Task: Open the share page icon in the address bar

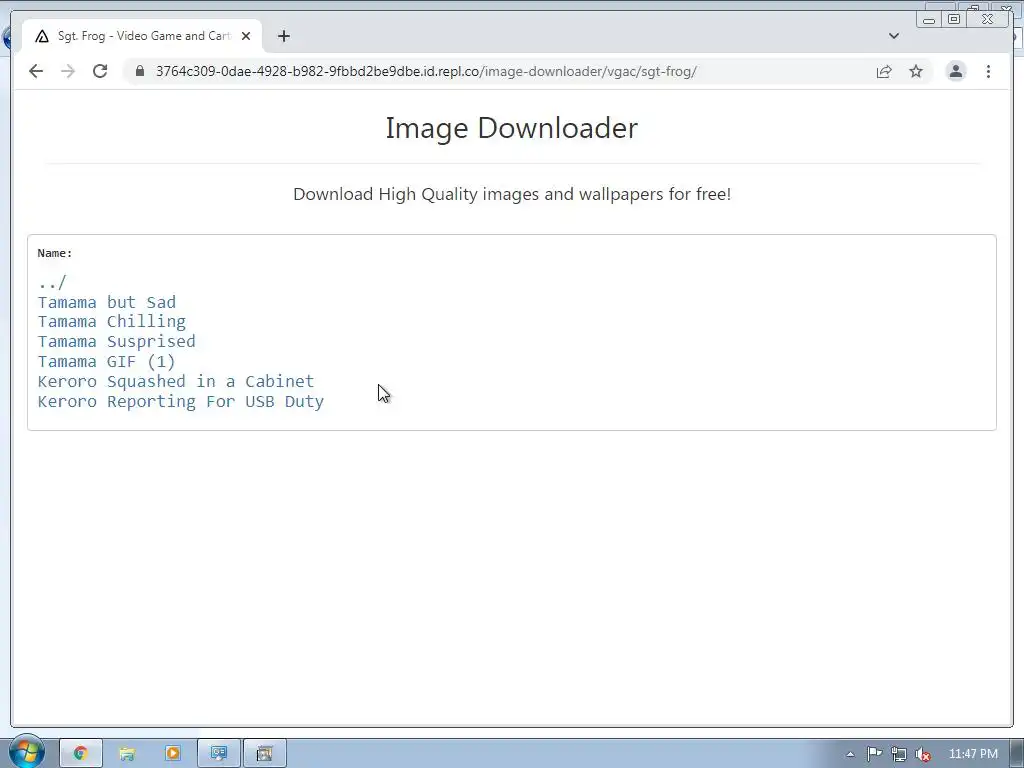Action: click(x=884, y=71)
